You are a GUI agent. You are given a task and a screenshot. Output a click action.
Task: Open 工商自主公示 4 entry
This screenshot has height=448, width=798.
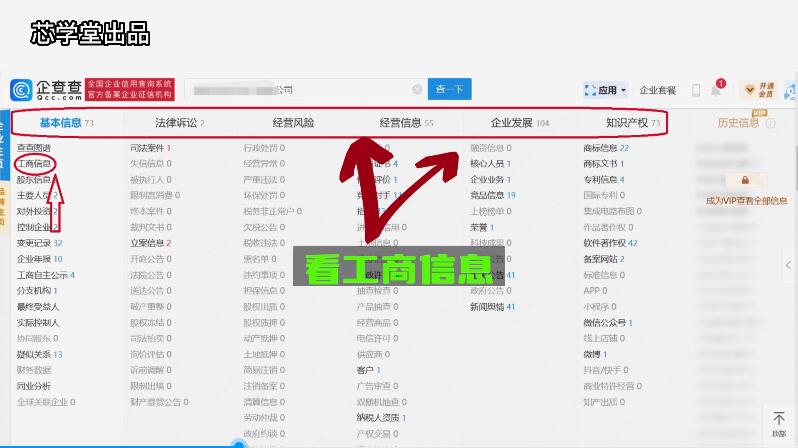[45, 275]
